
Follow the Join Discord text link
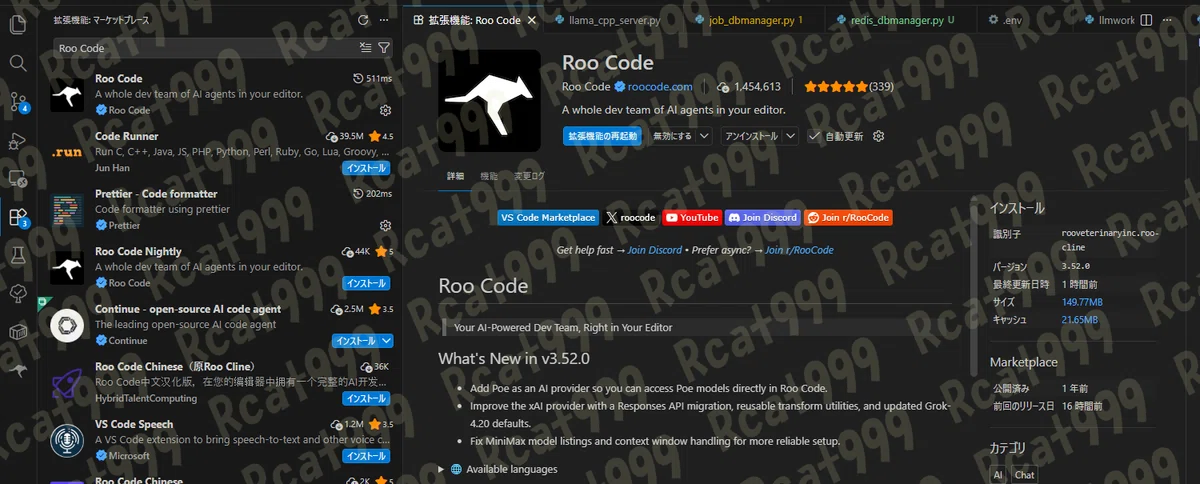tap(654, 250)
